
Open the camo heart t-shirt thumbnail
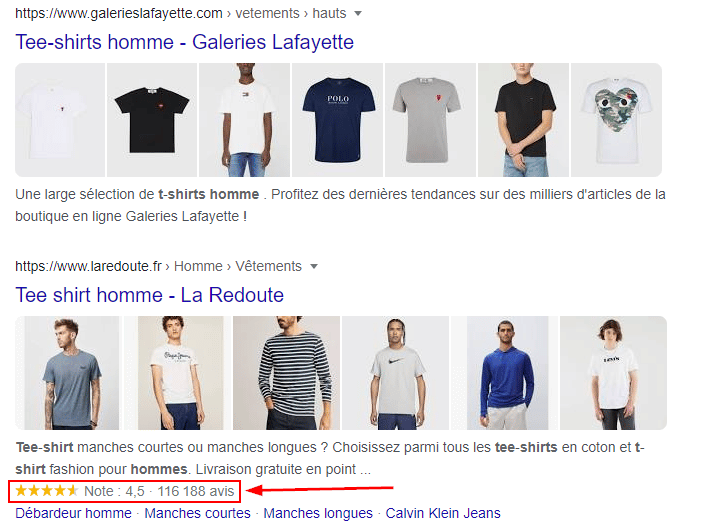pos(615,120)
